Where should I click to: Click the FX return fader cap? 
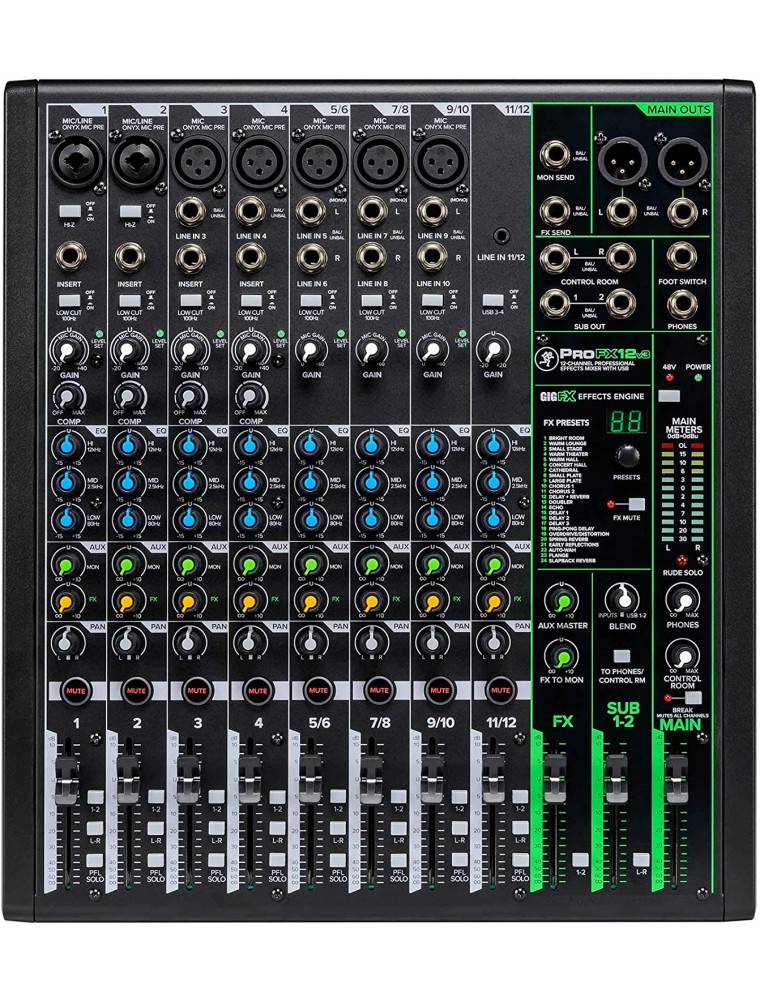click(x=555, y=780)
